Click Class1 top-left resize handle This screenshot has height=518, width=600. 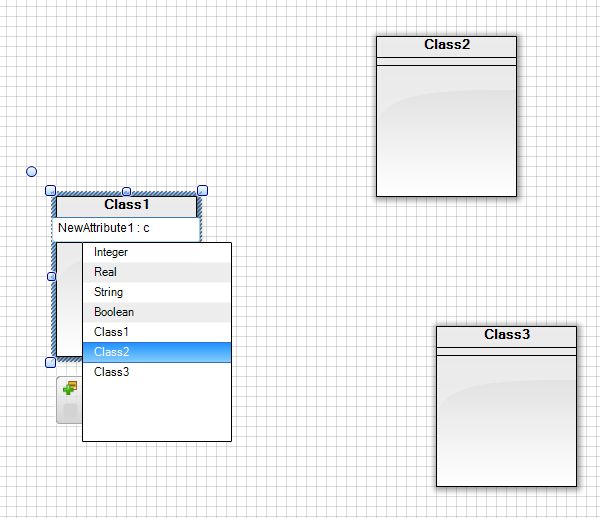(51, 190)
